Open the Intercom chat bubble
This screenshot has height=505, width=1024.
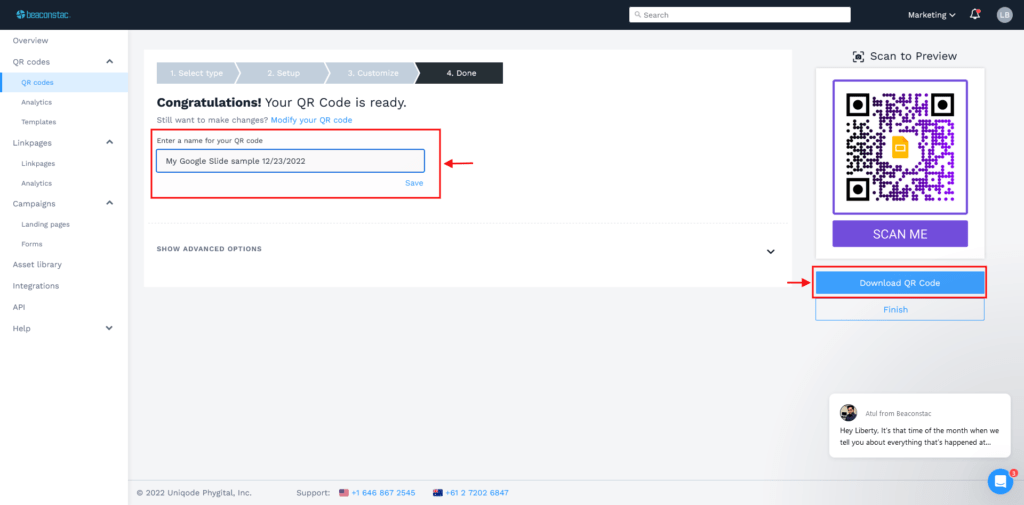1000,481
